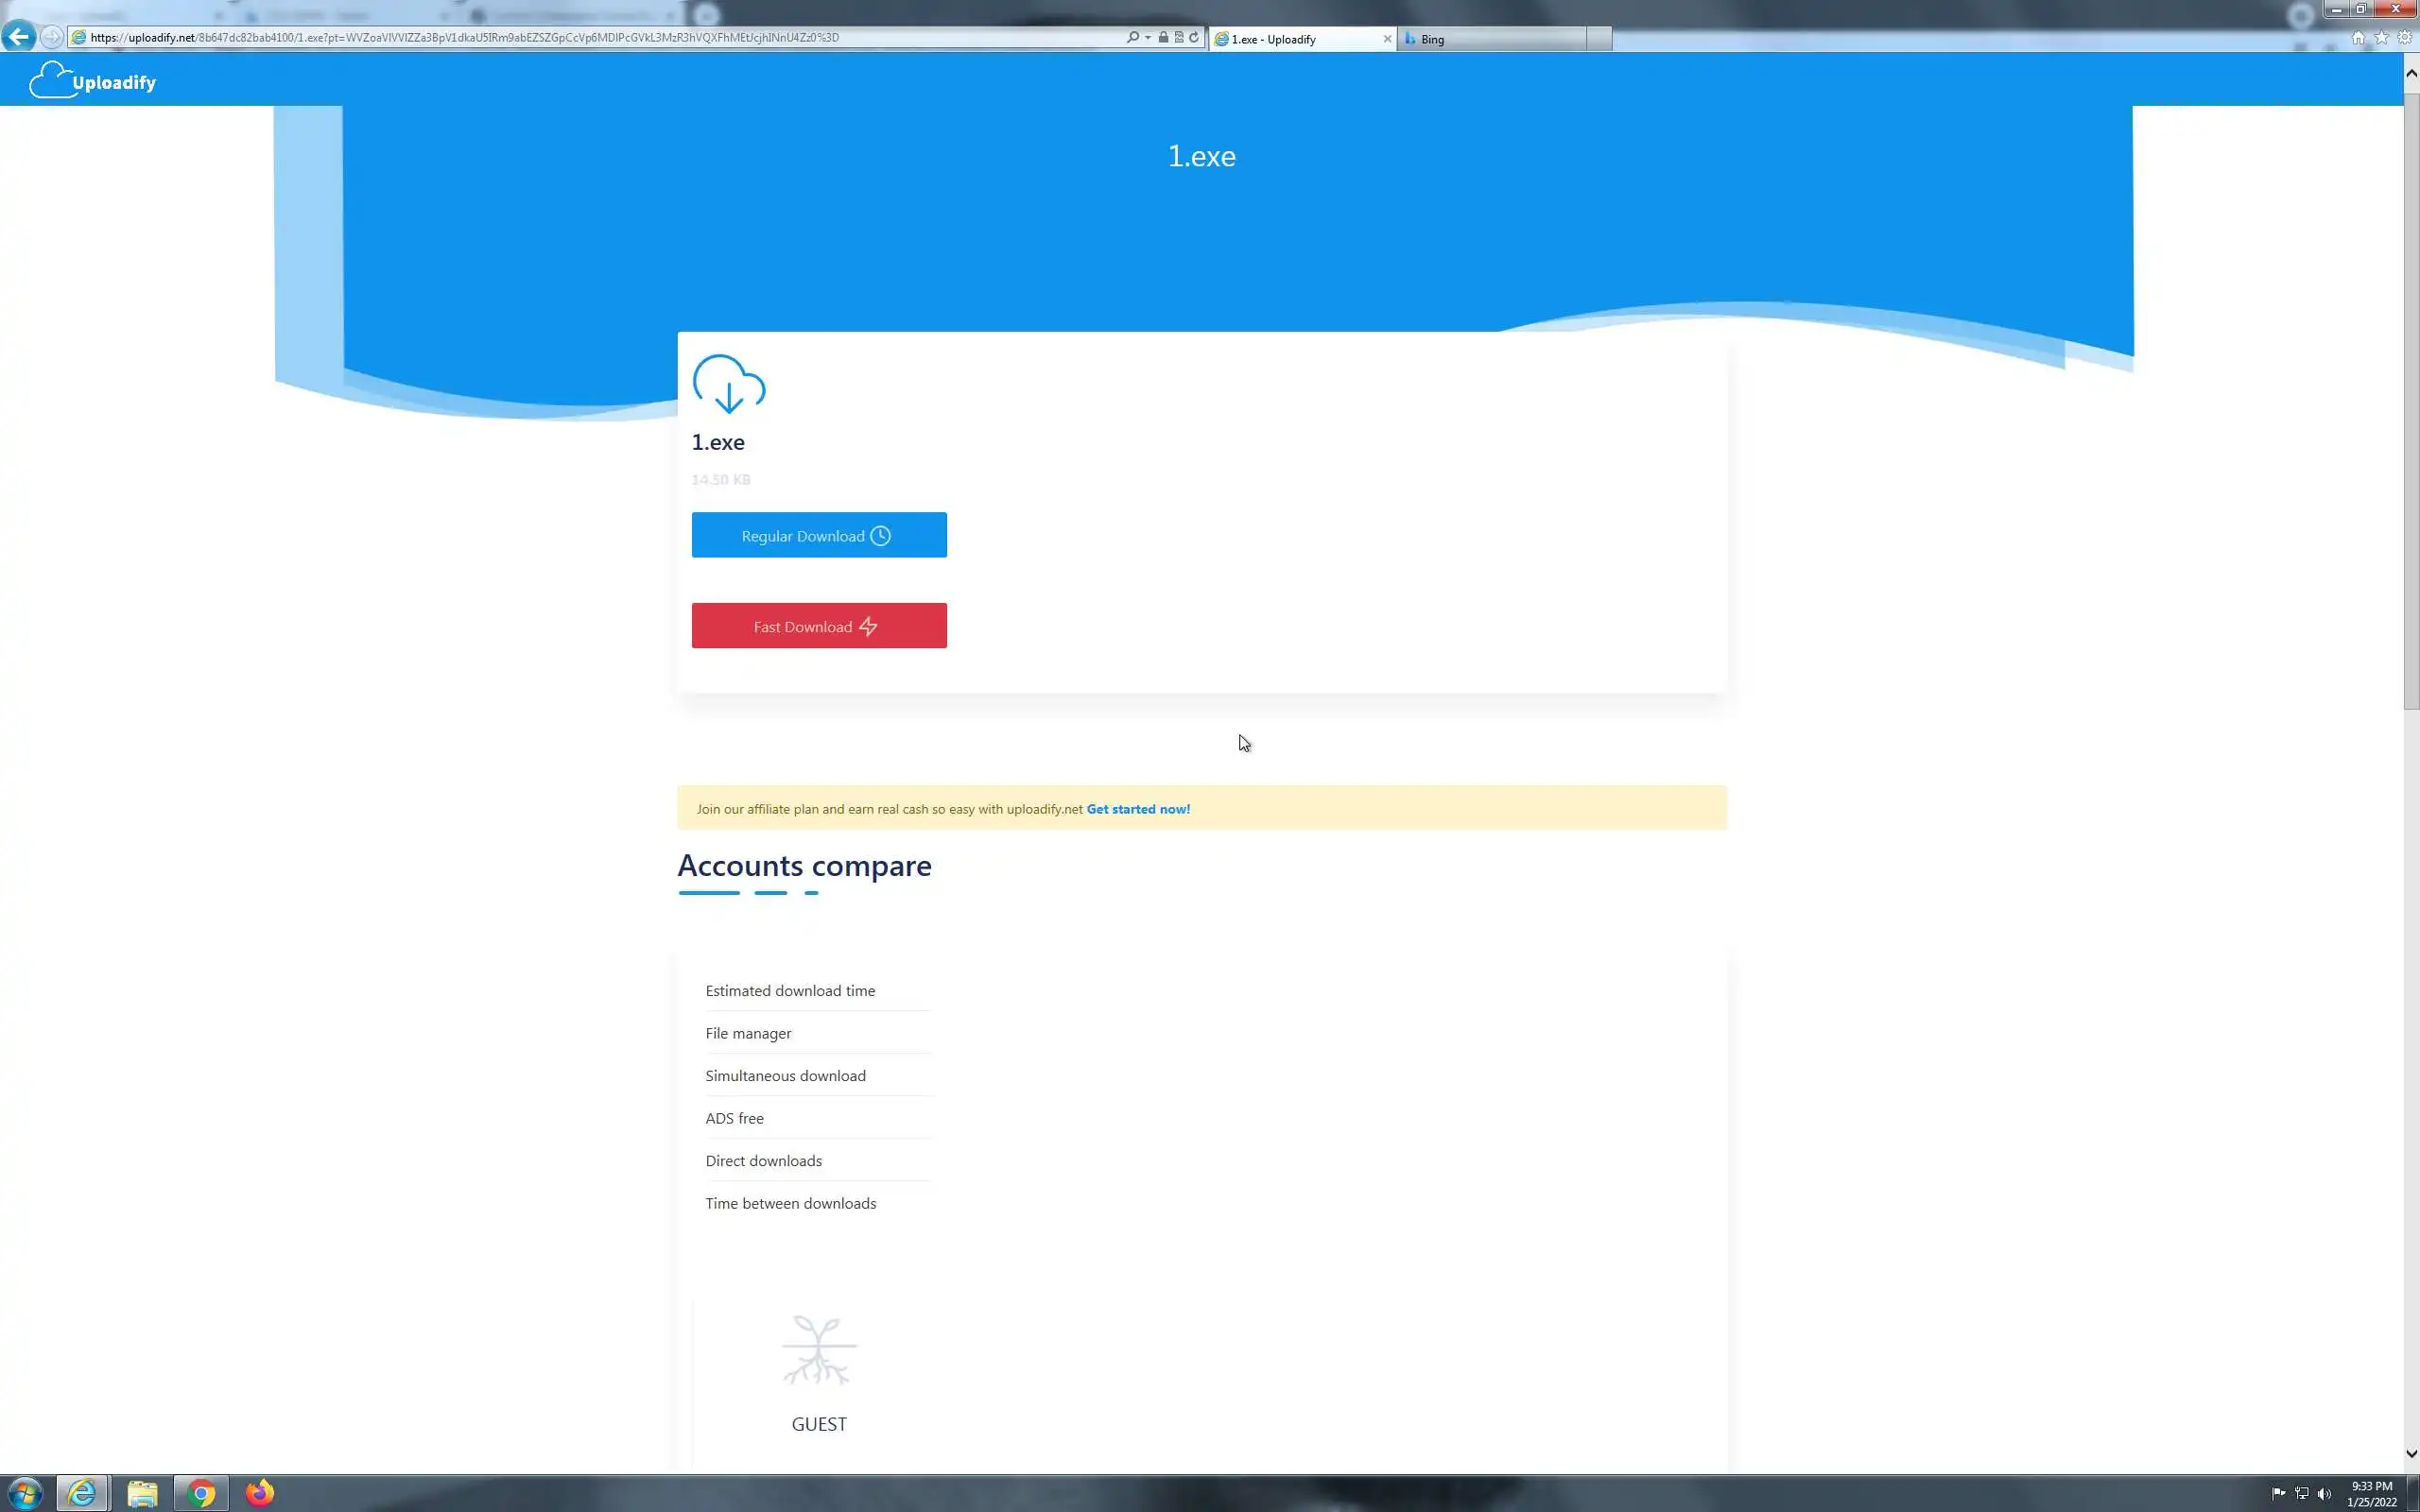This screenshot has width=2420, height=1512.
Task: Click the Regular Download button
Action: pyautogui.click(x=818, y=535)
